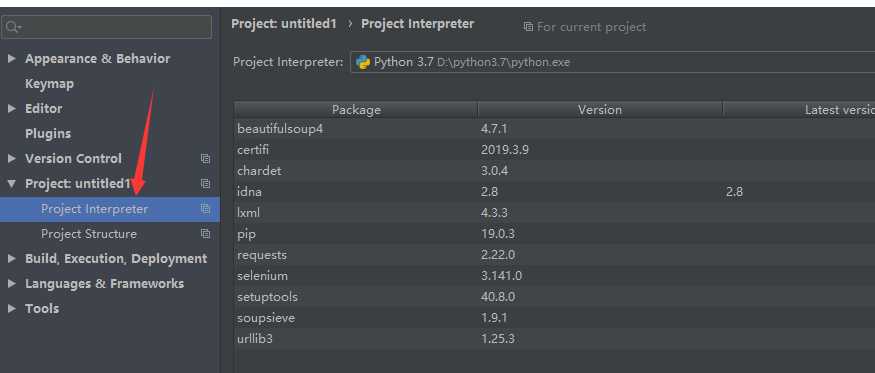Click the copy icon beside Project Structure
The width and height of the screenshot is (875, 373).
[205, 233]
